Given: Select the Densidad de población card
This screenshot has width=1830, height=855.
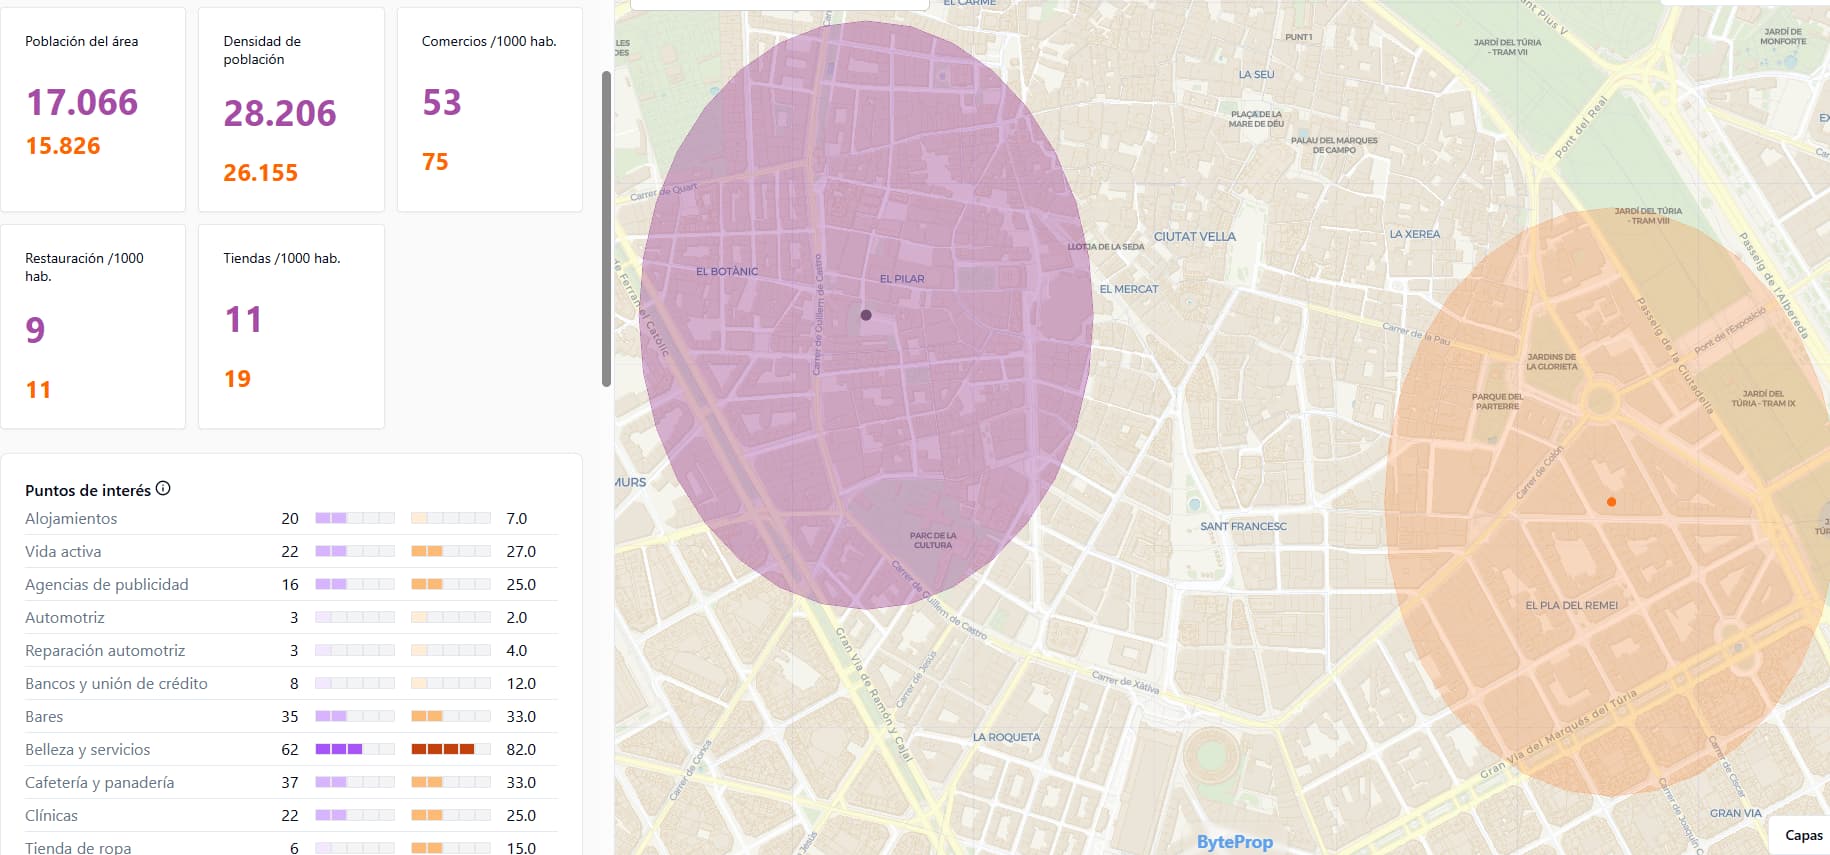Looking at the screenshot, I should (291, 109).
